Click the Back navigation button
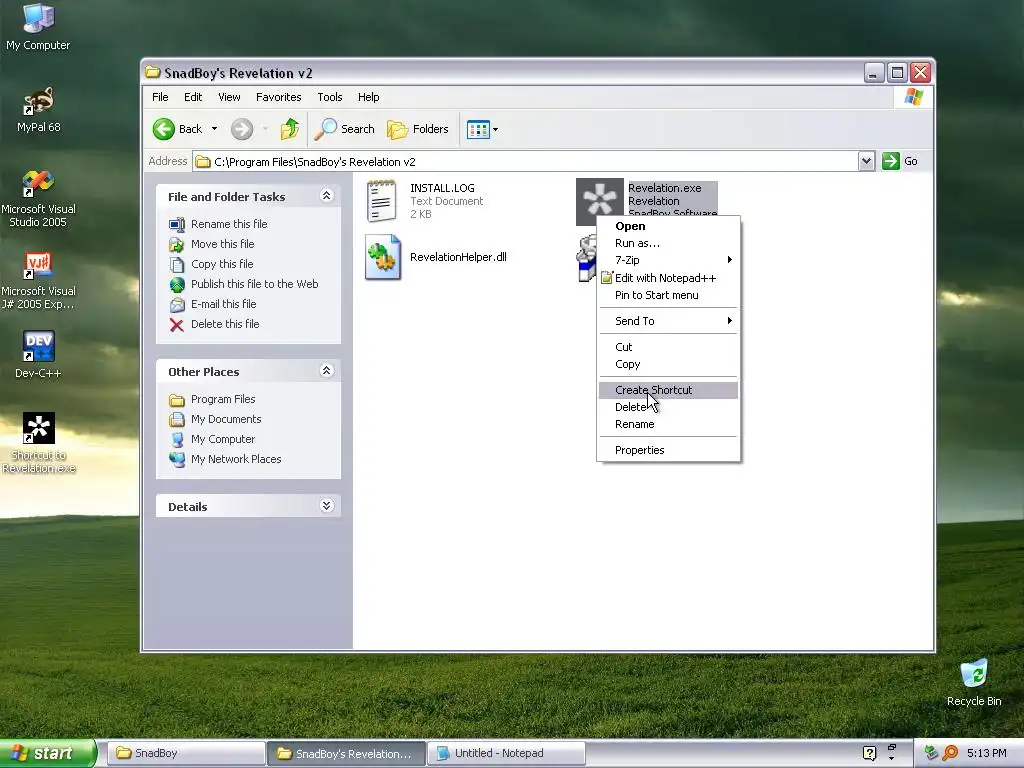1024x768 pixels. [x=179, y=129]
